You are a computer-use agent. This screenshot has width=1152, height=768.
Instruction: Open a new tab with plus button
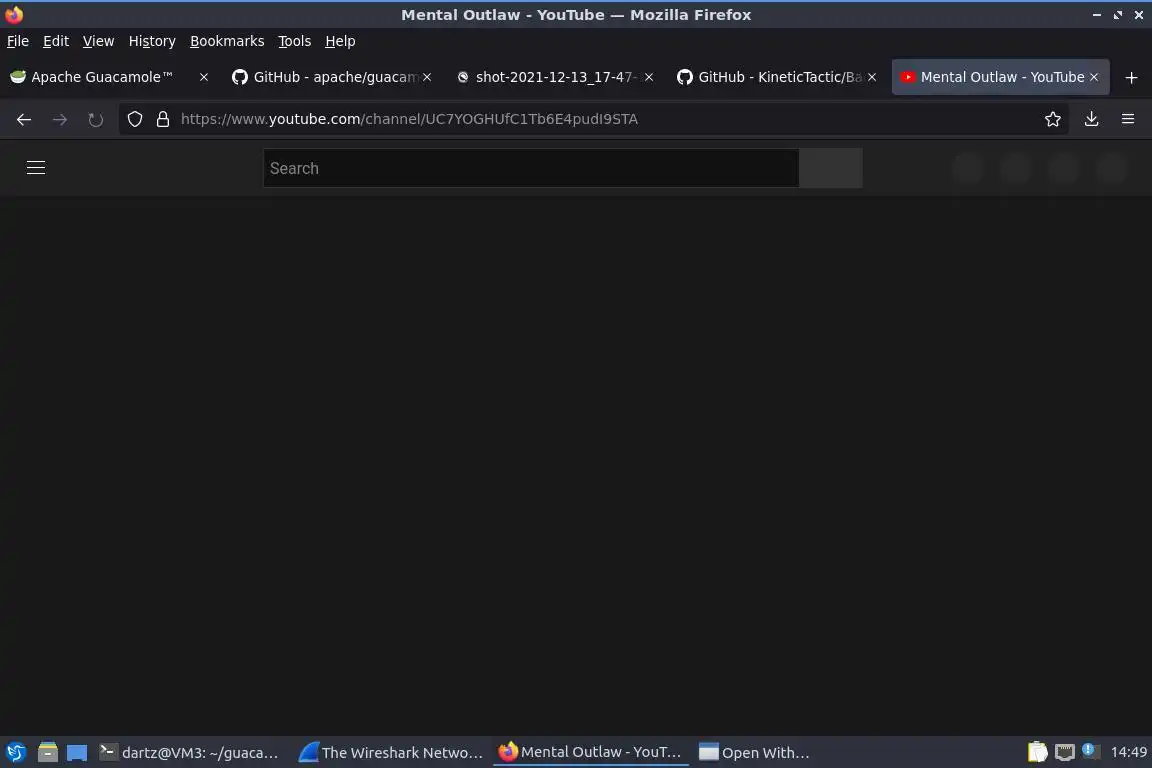(x=1131, y=77)
